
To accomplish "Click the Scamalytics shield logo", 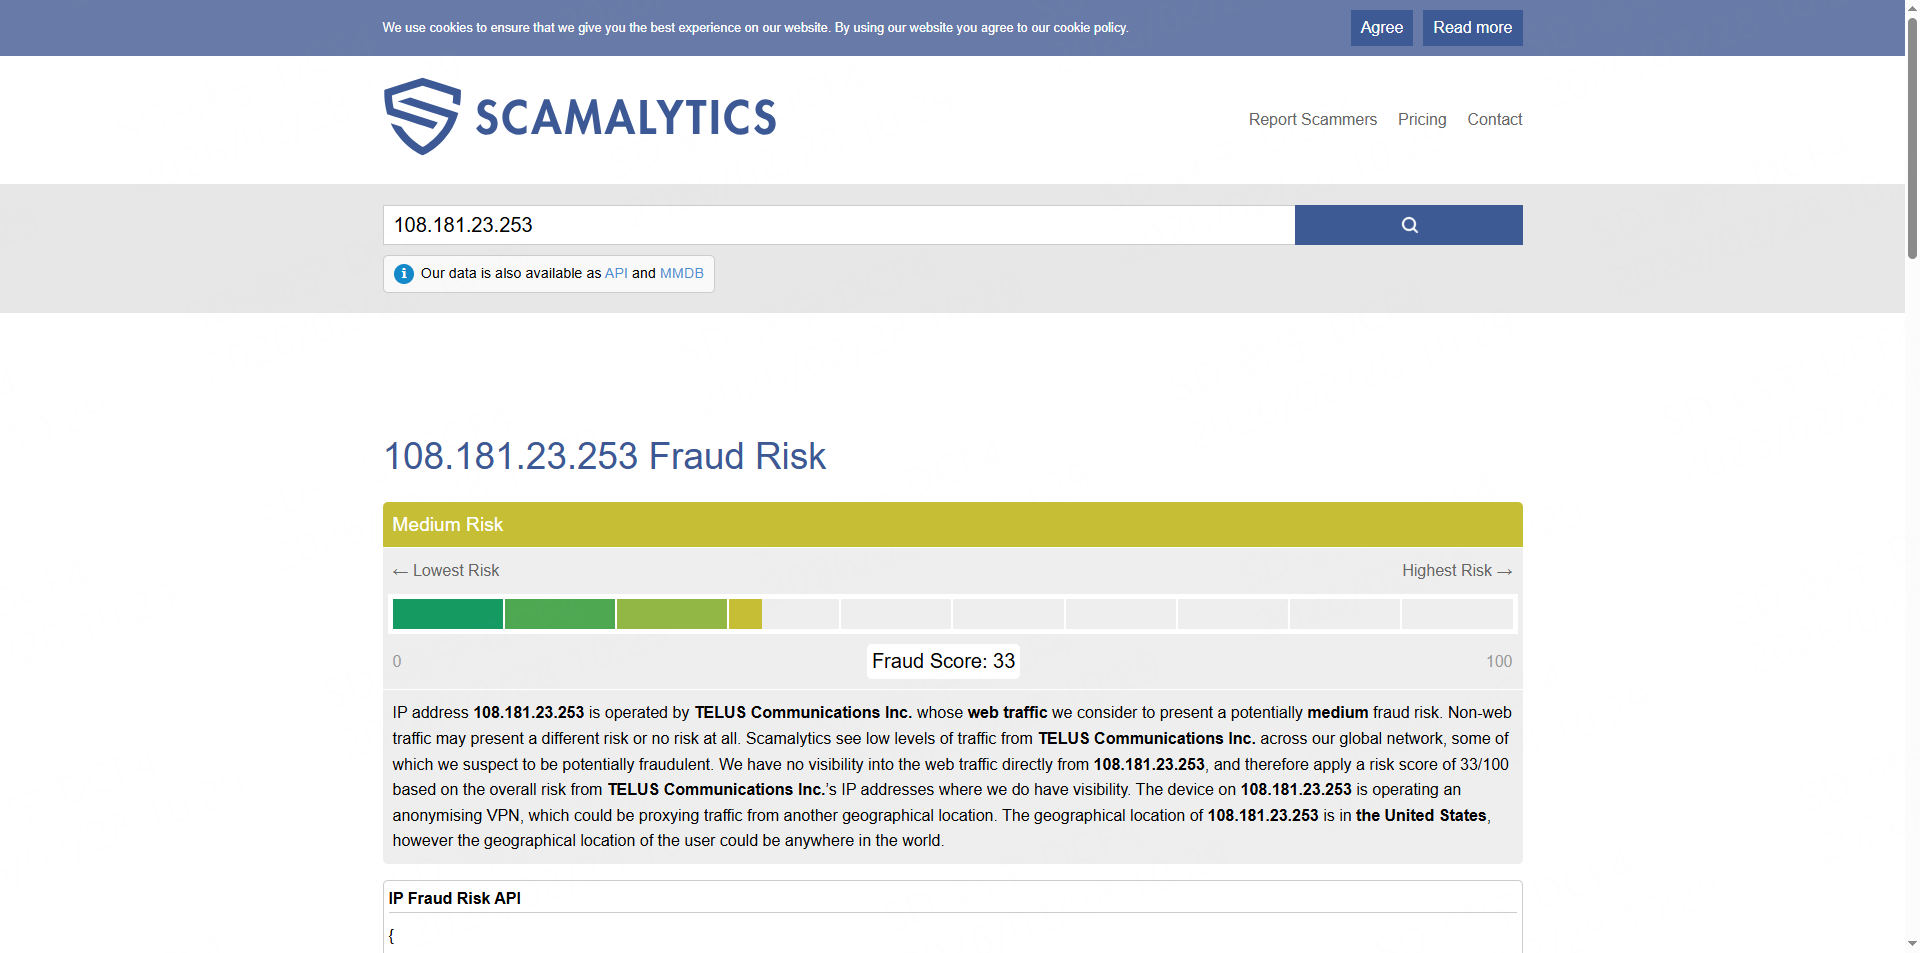I will pos(422,117).
